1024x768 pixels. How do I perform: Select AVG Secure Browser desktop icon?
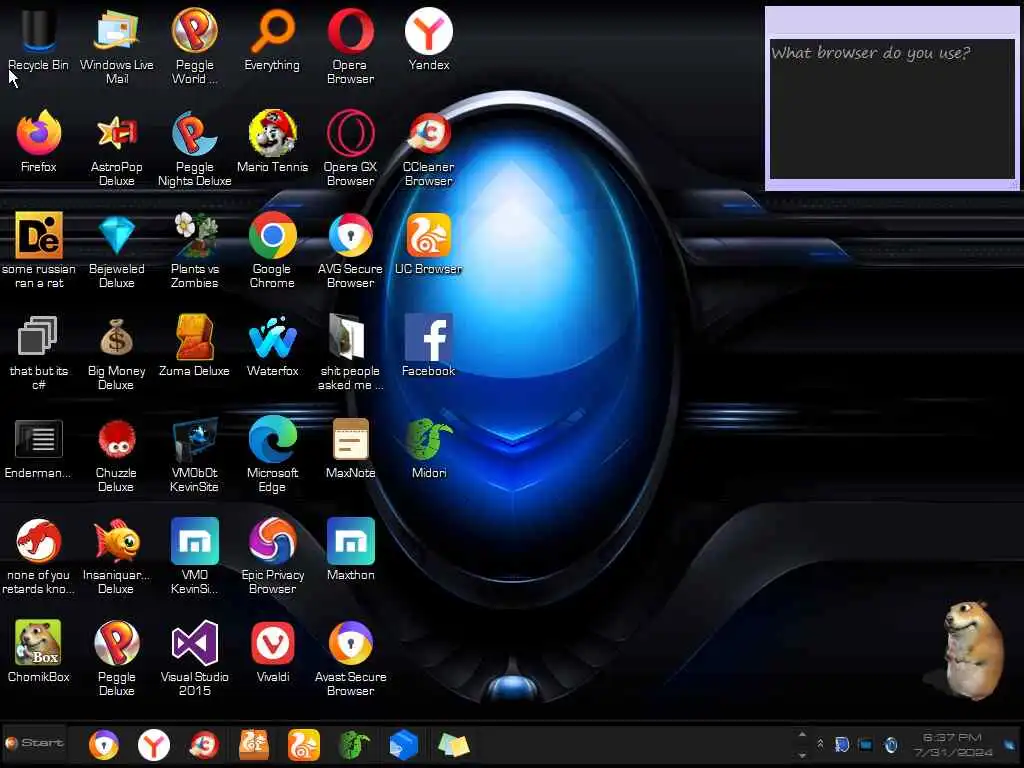(351, 250)
